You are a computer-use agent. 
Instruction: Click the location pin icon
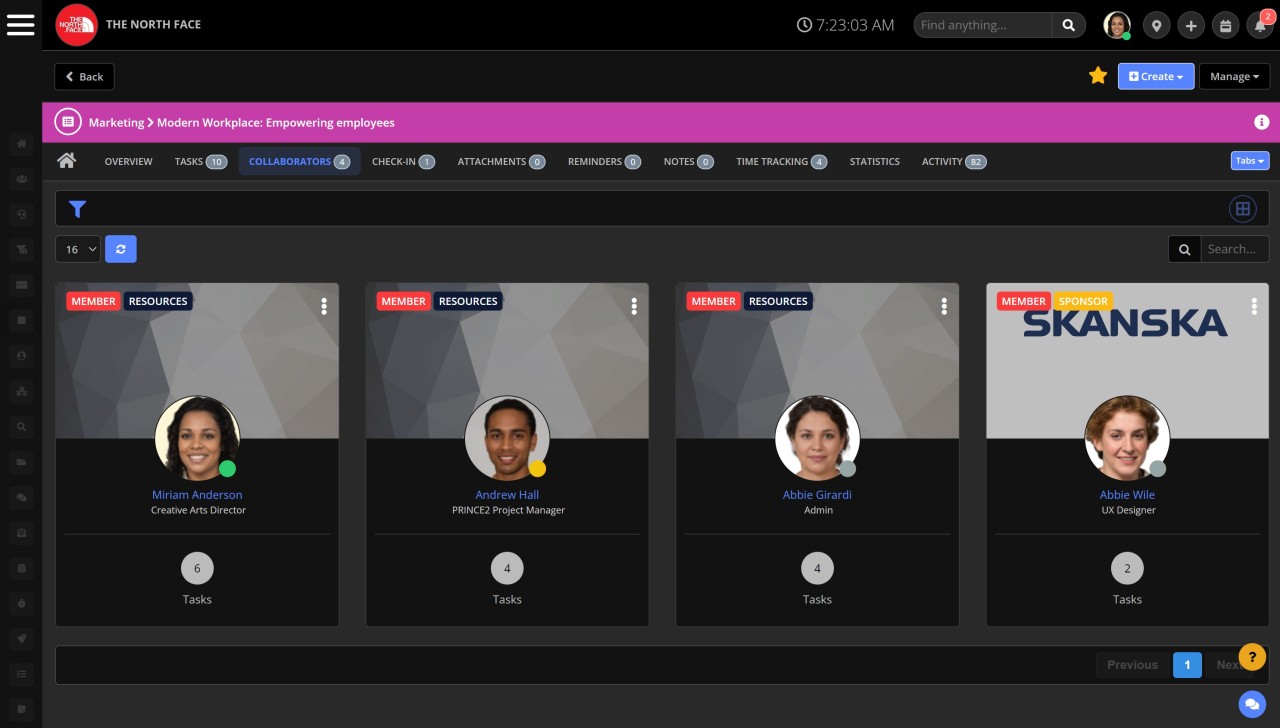pos(1156,26)
